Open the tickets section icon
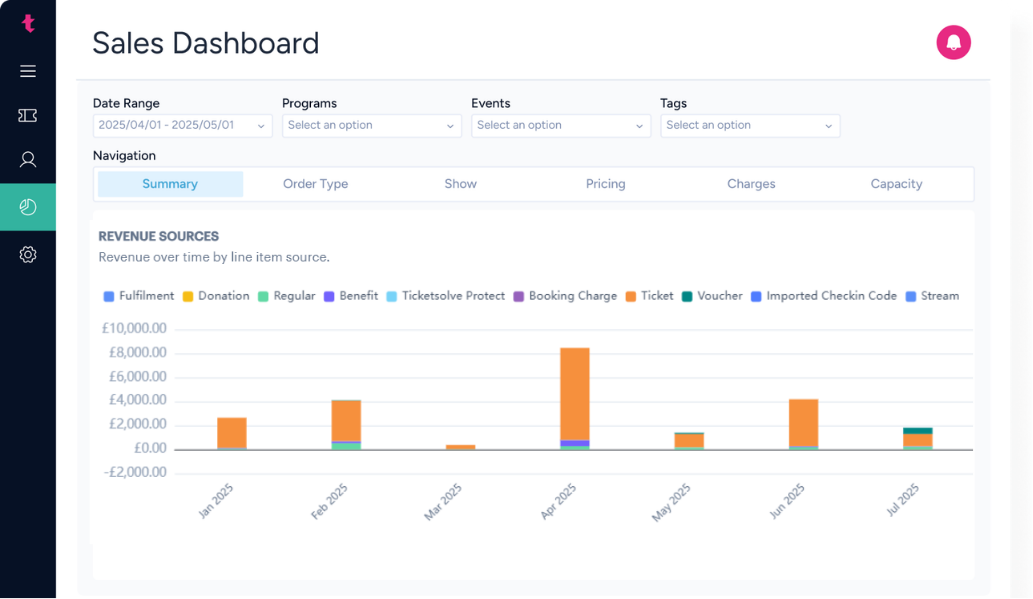The image size is (1033, 599). pyautogui.click(x=28, y=116)
